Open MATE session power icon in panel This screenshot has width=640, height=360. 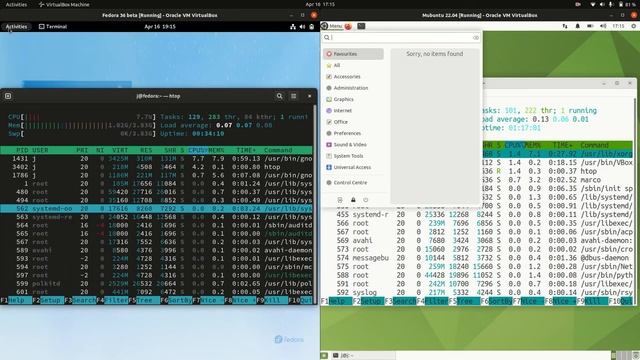coord(633,26)
